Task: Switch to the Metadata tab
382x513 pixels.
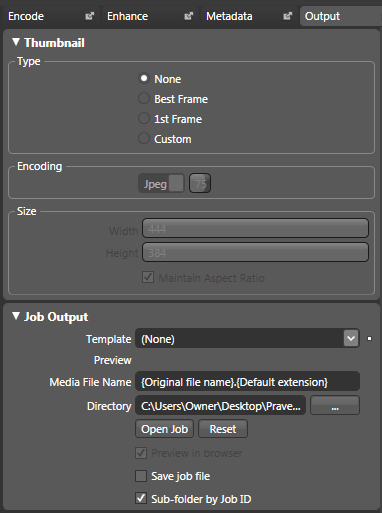Action: click(x=249, y=16)
